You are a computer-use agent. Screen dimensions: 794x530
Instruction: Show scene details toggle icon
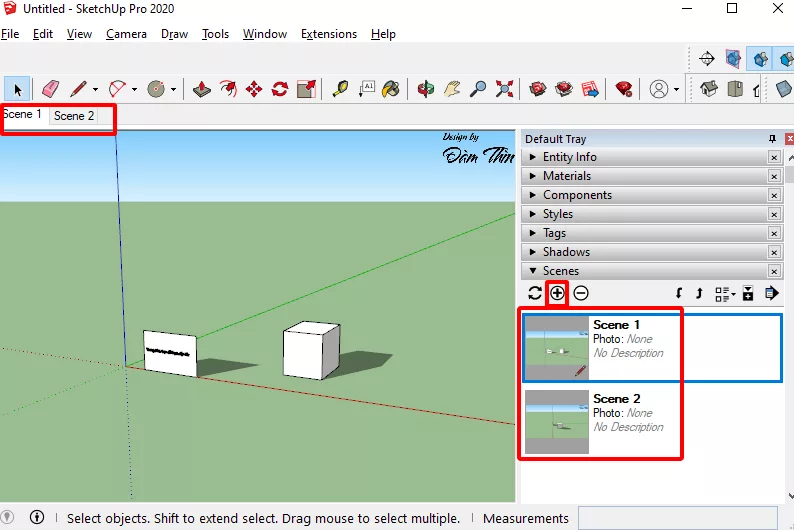[748, 294]
